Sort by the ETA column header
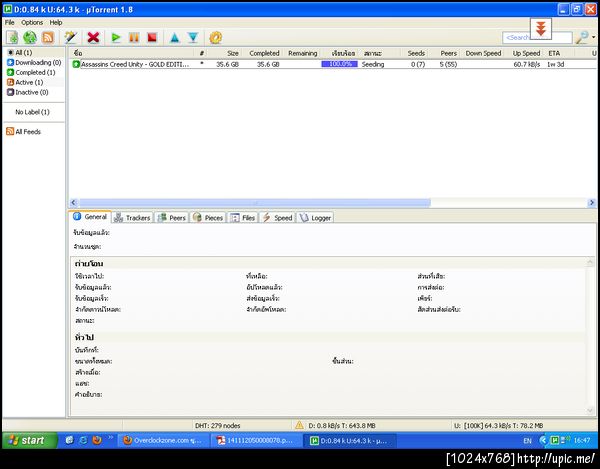 [558, 53]
